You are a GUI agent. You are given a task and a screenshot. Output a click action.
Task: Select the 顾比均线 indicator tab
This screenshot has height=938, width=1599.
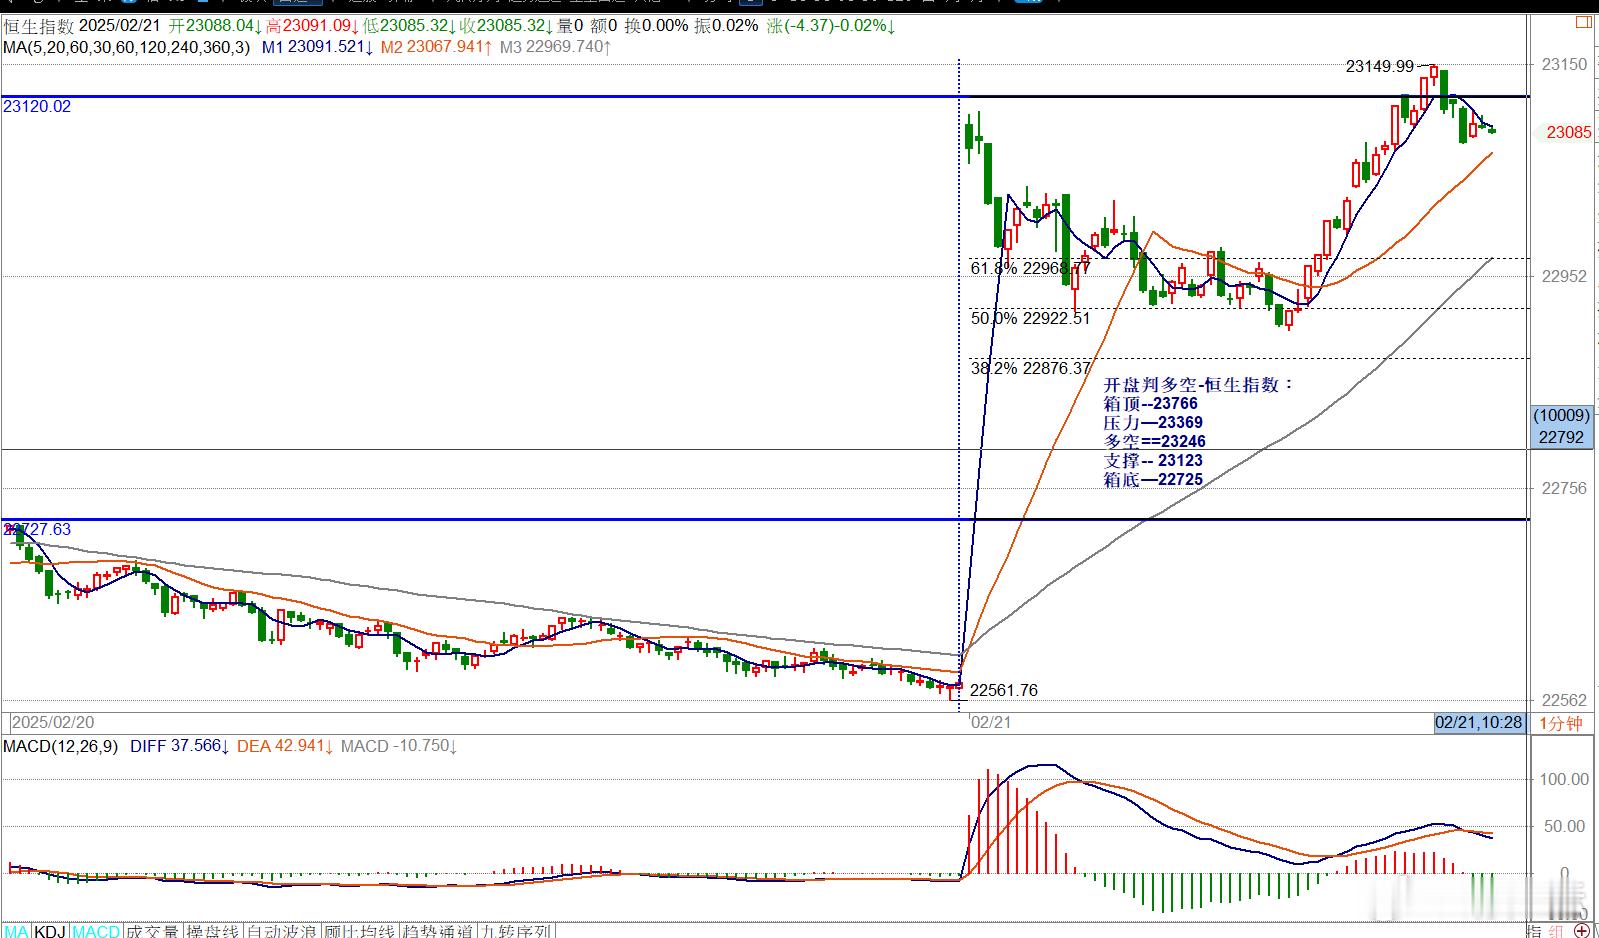click(360, 931)
